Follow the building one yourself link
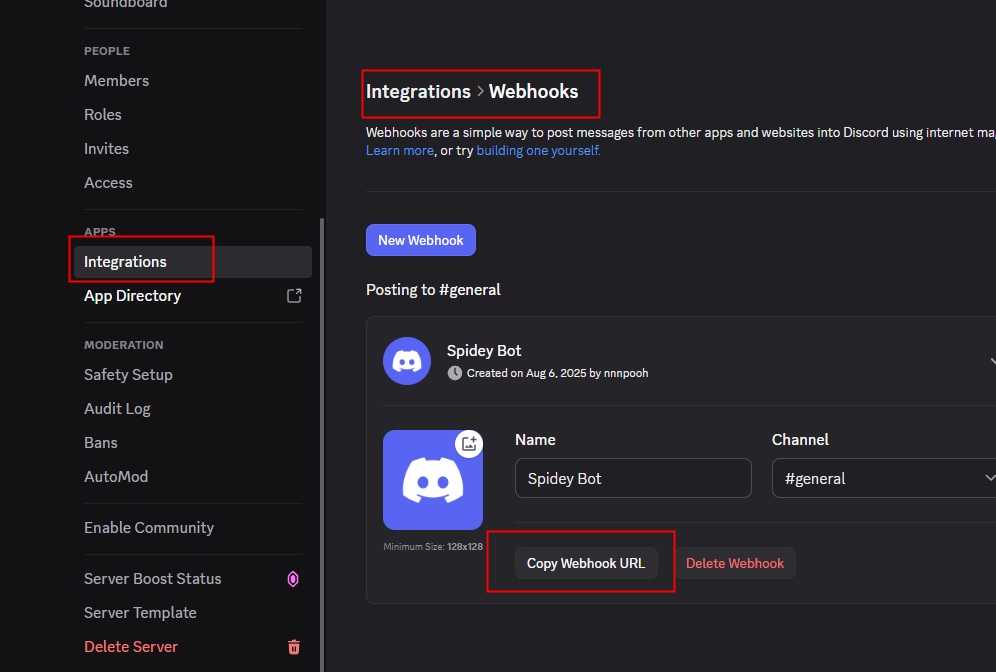The width and height of the screenshot is (996, 672). coord(538,151)
